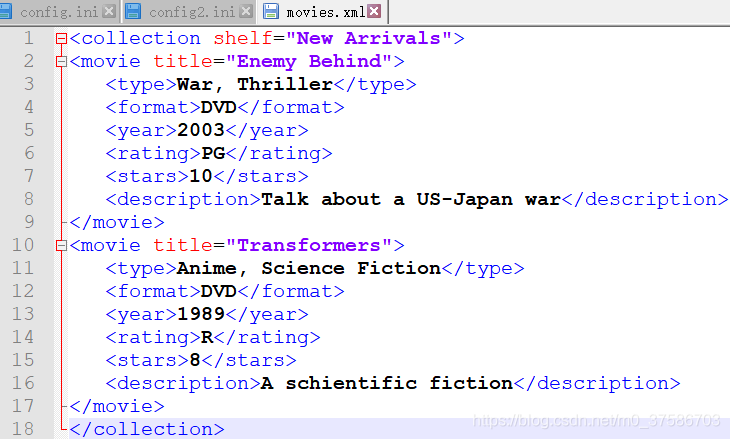This screenshot has height=439, width=730.
Task: Click the stars value 8
Action: tap(195, 360)
